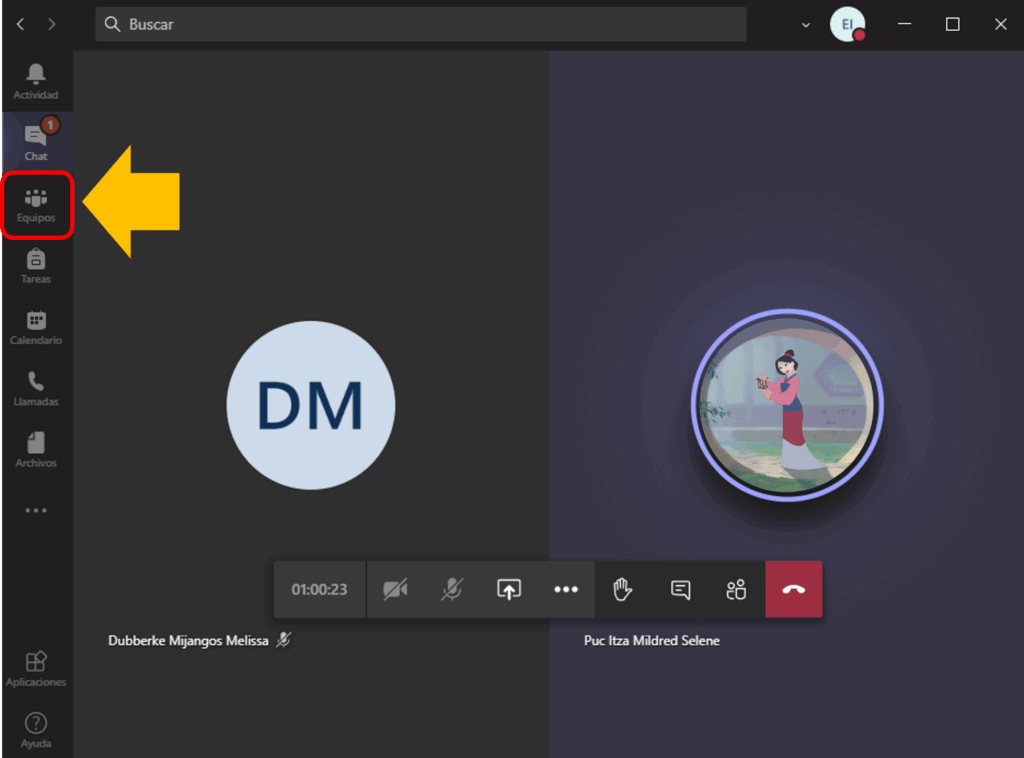Raise your hand in the meeting

(x=623, y=590)
